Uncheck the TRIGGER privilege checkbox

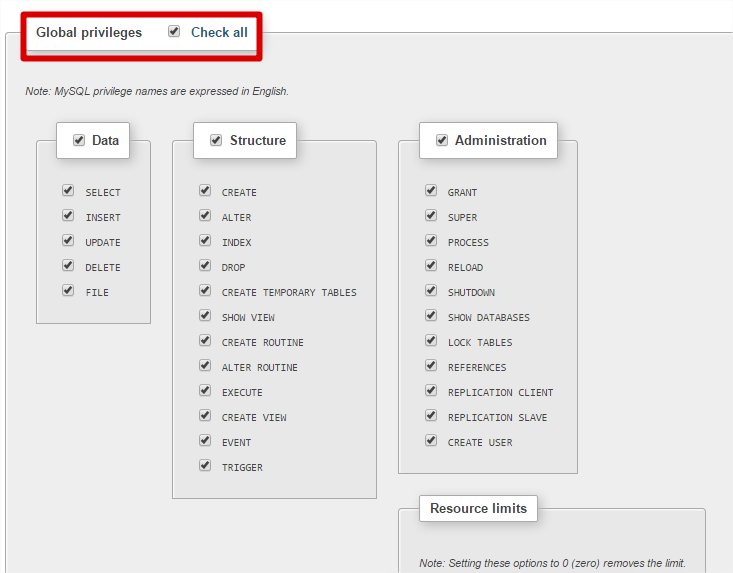[205, 465]
